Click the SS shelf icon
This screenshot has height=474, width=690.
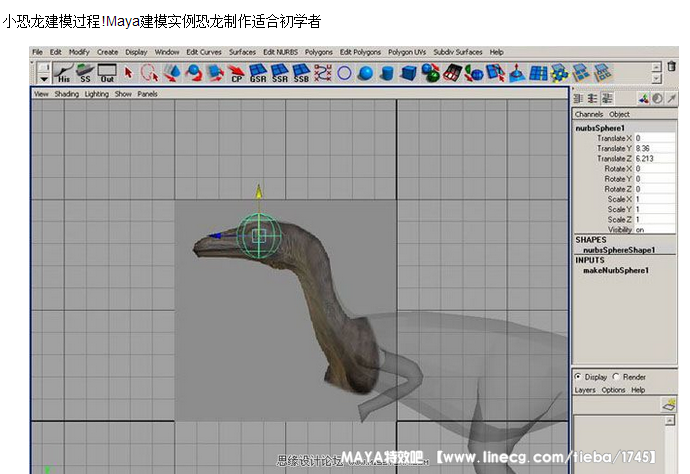pos(85,73)
